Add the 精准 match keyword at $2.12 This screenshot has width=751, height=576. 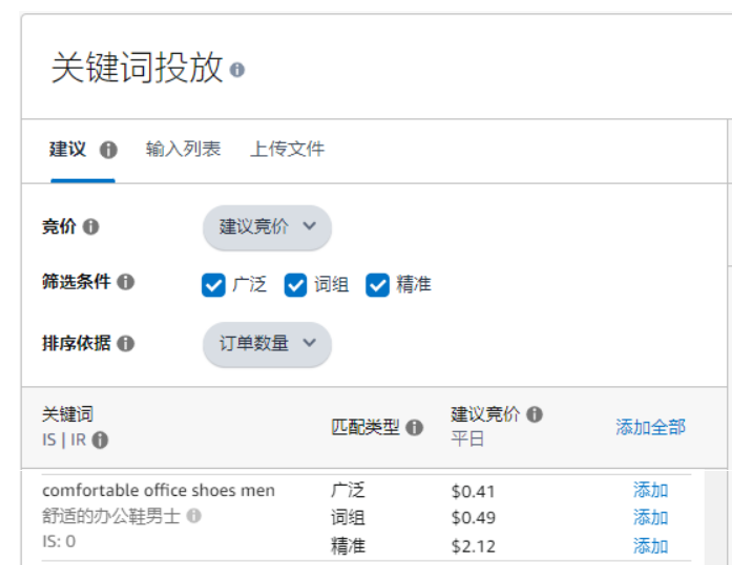pos(650,546)
